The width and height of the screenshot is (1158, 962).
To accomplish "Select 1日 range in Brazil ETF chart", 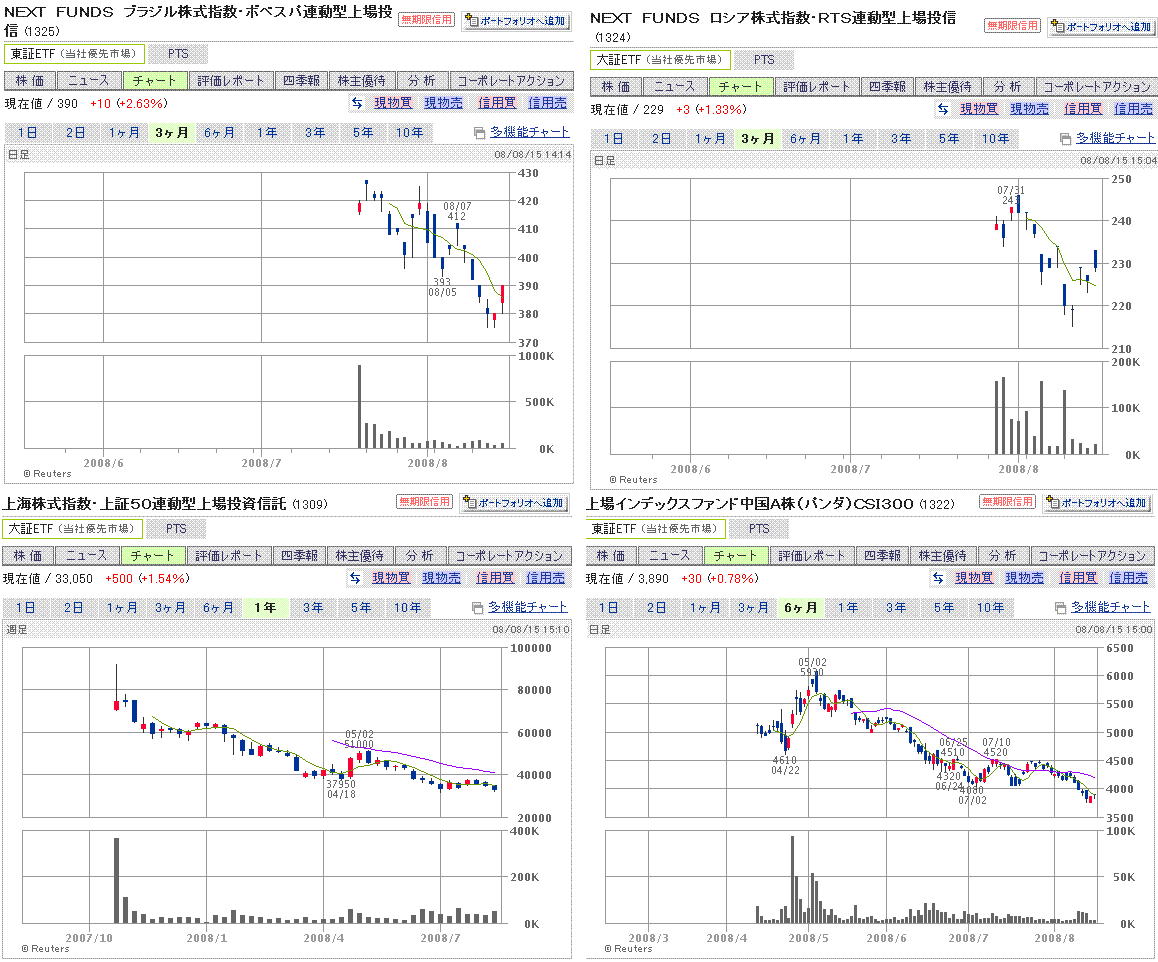I will [x=27, y=133].
